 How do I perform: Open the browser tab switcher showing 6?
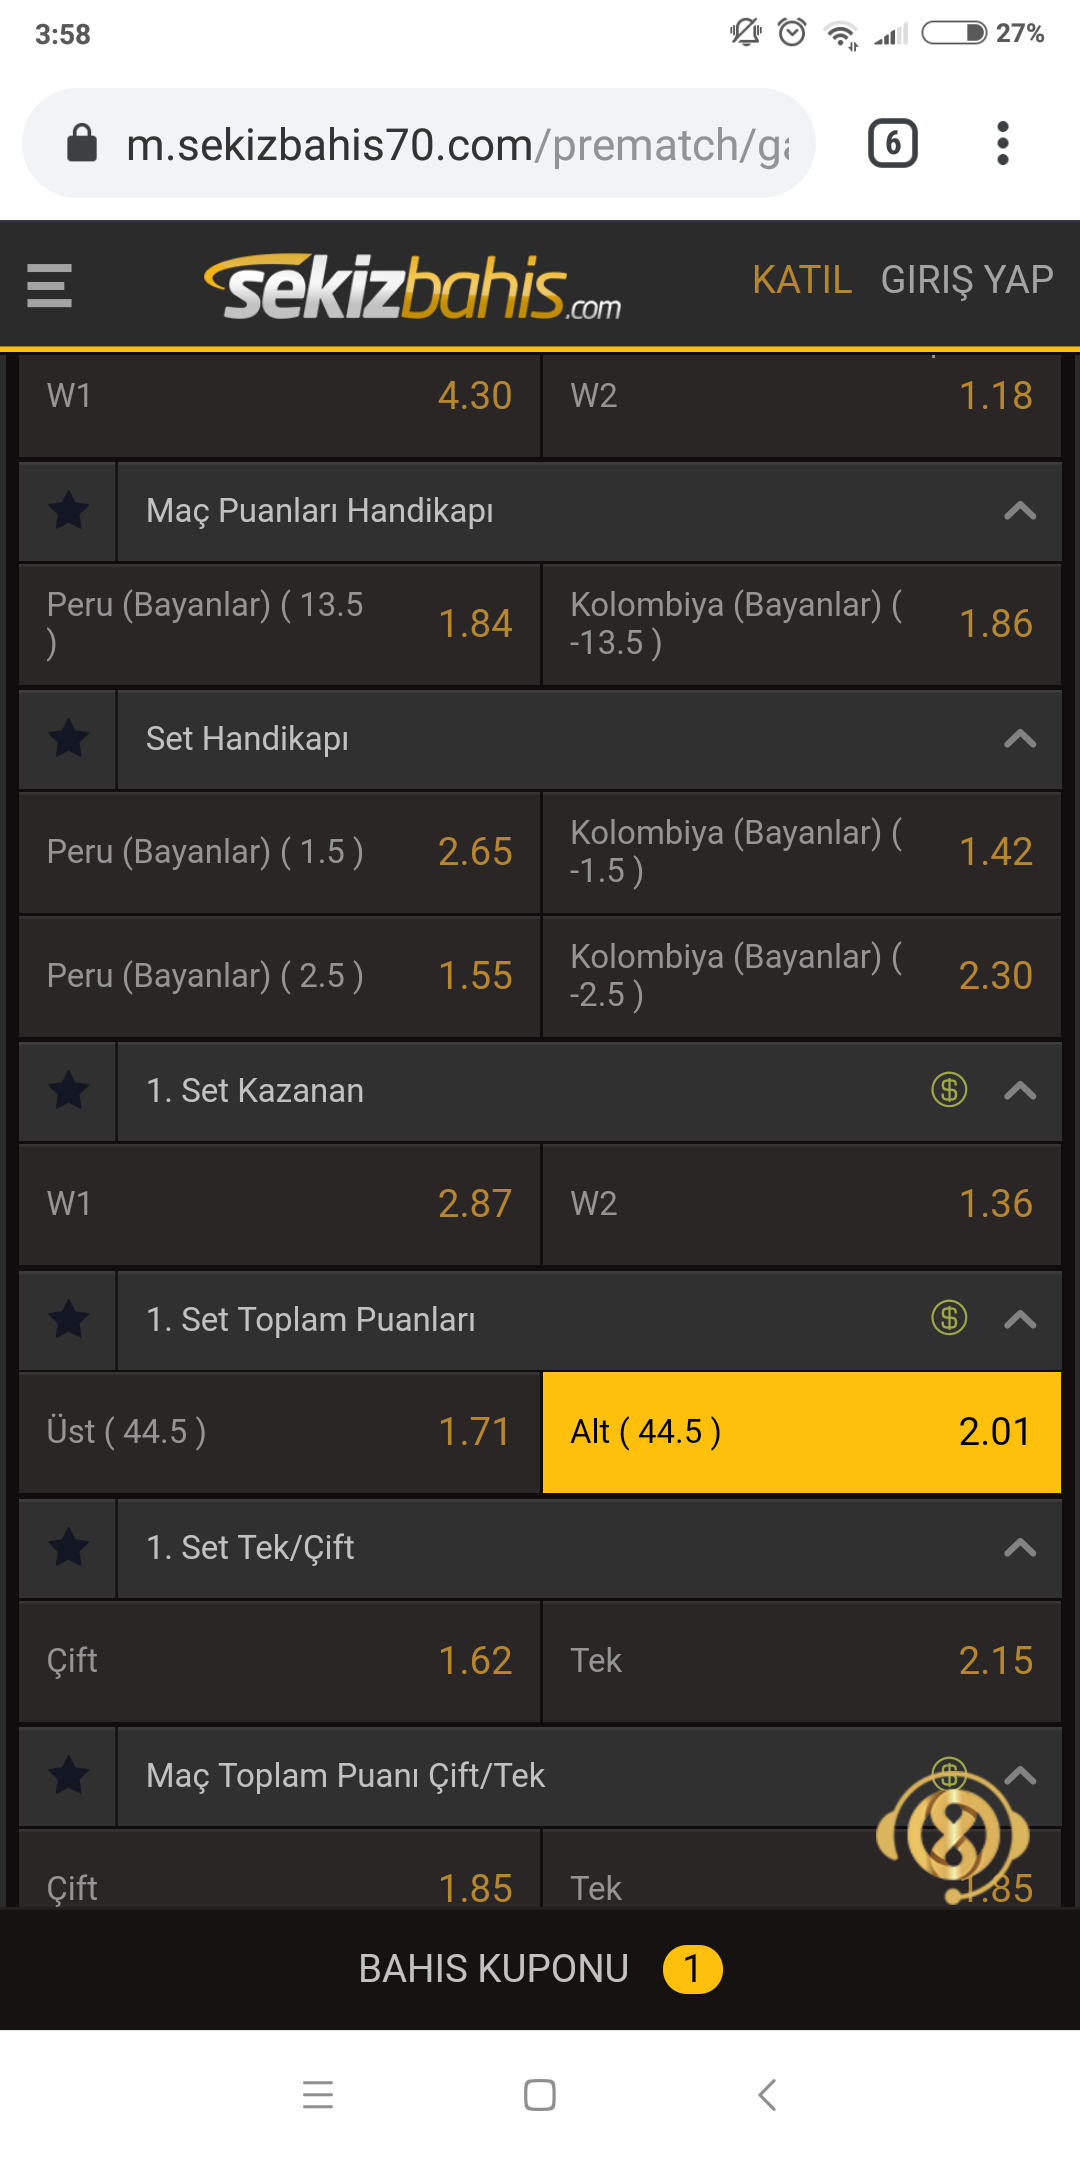(x=892, y=143)
